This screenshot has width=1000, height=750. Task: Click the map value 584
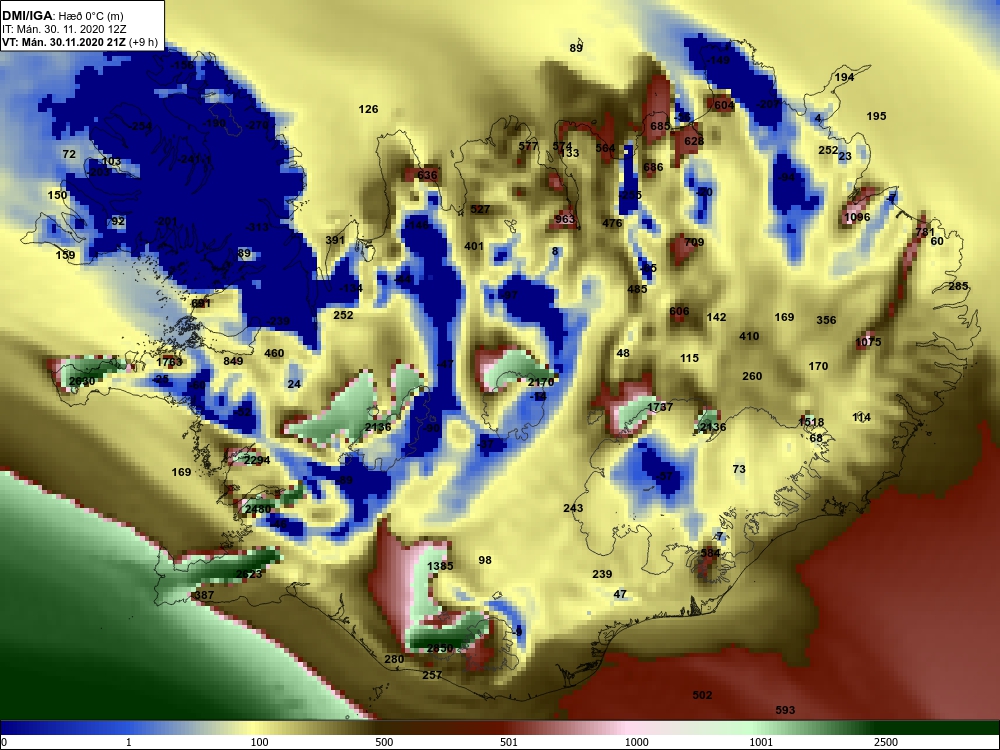(x=710, y=554)
